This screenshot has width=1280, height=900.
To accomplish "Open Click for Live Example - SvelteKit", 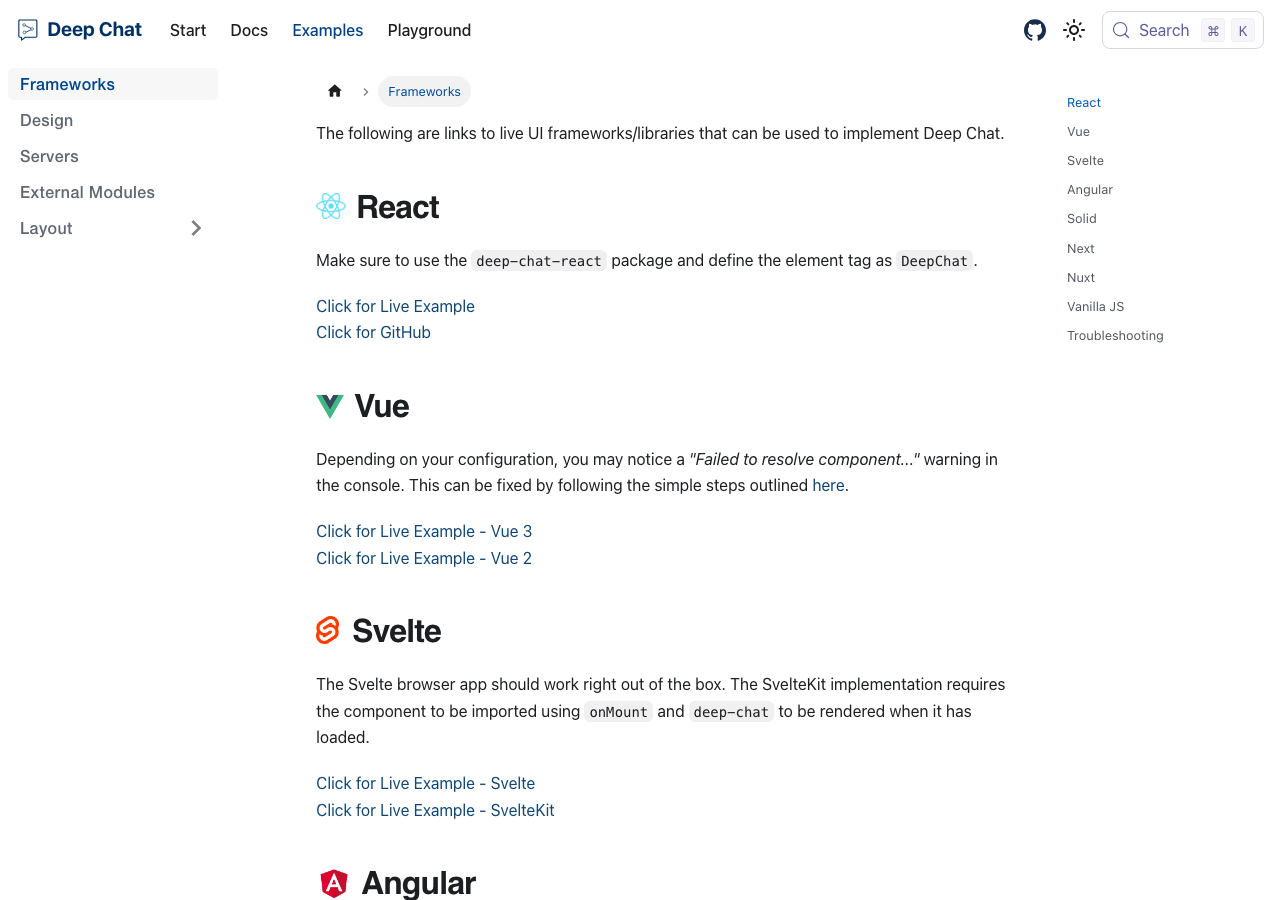I will click(x=435, y=810).
